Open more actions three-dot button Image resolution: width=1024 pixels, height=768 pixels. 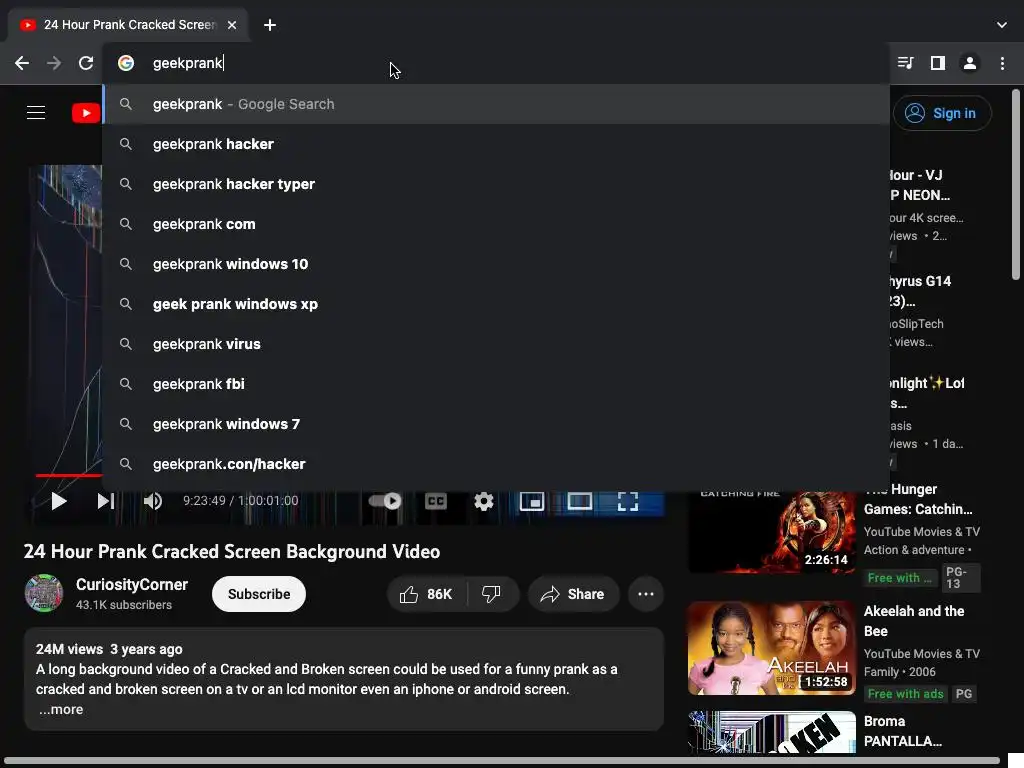click(x=646, y=594)
